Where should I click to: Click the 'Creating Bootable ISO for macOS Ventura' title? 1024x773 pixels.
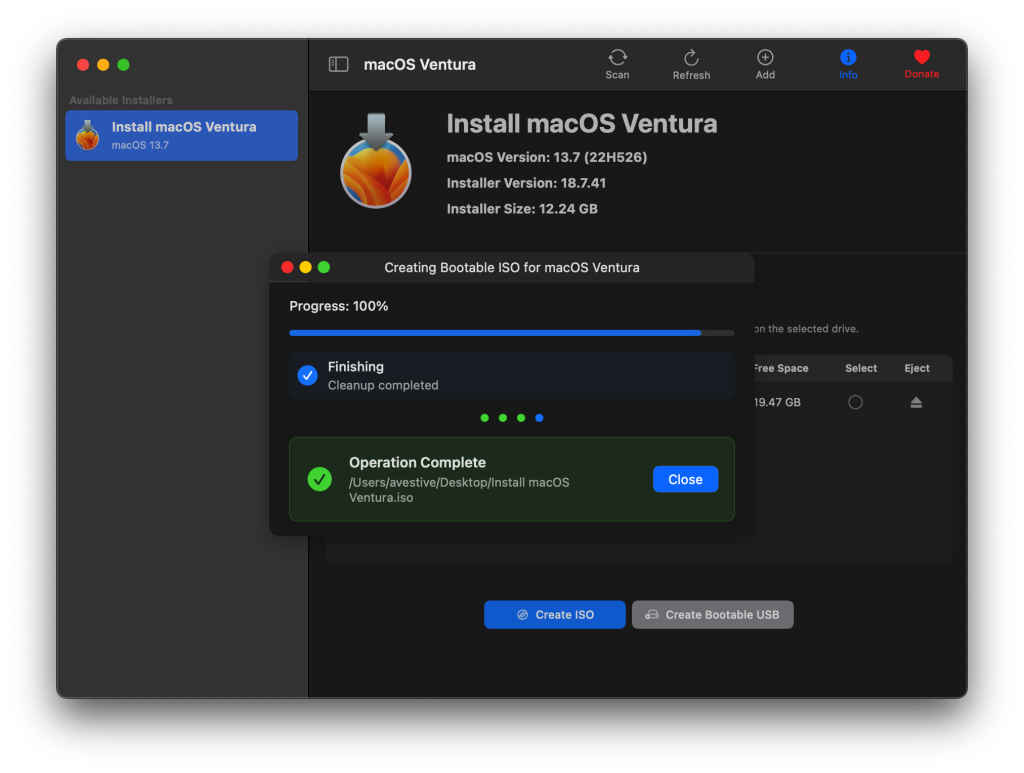pos(512,268)
